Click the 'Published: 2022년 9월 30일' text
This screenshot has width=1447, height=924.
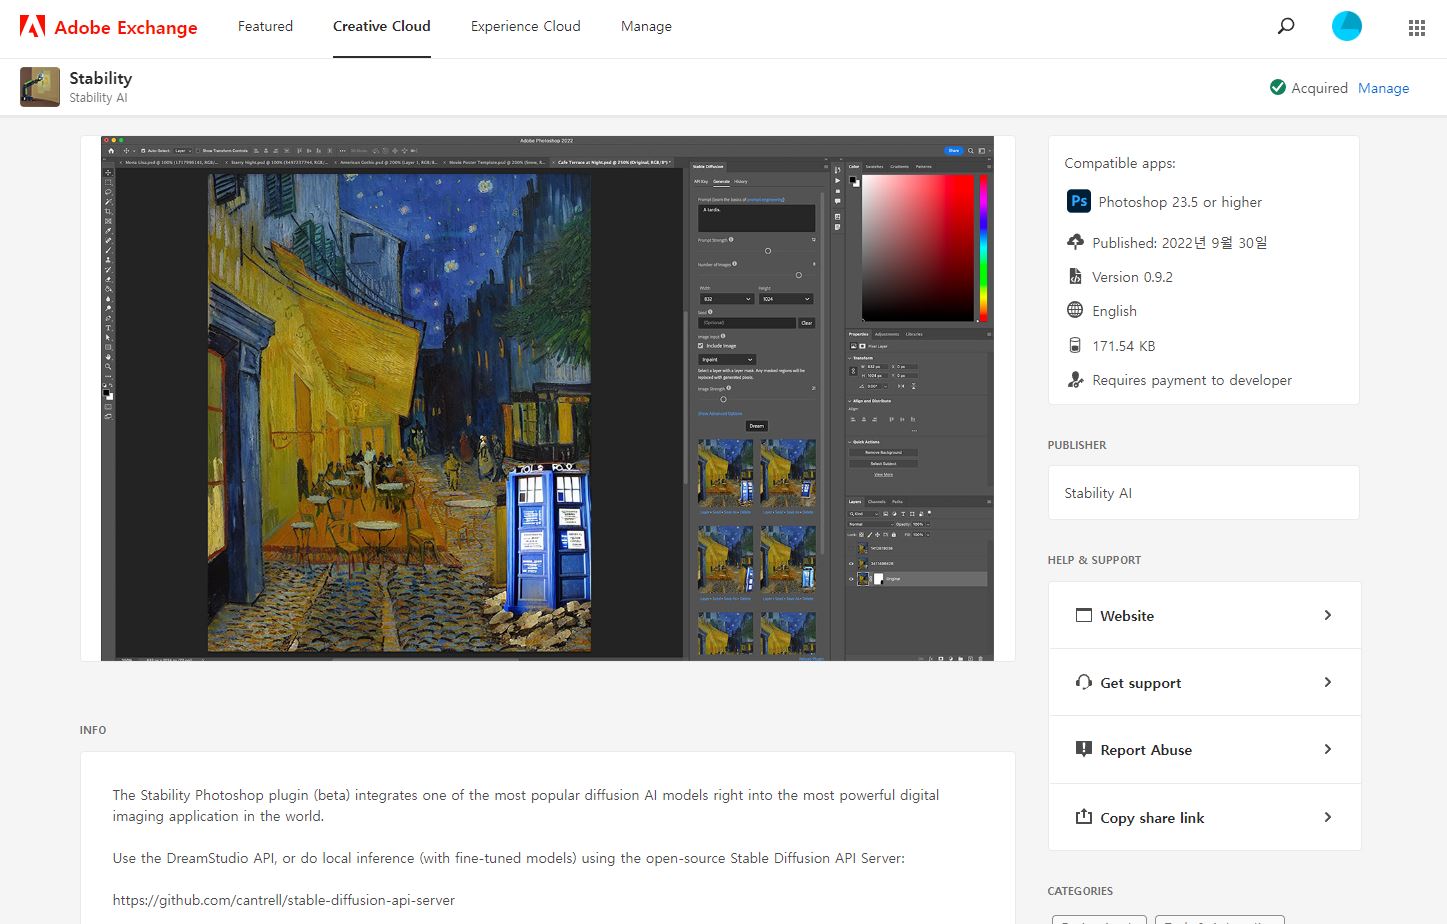click(1179, 243)
